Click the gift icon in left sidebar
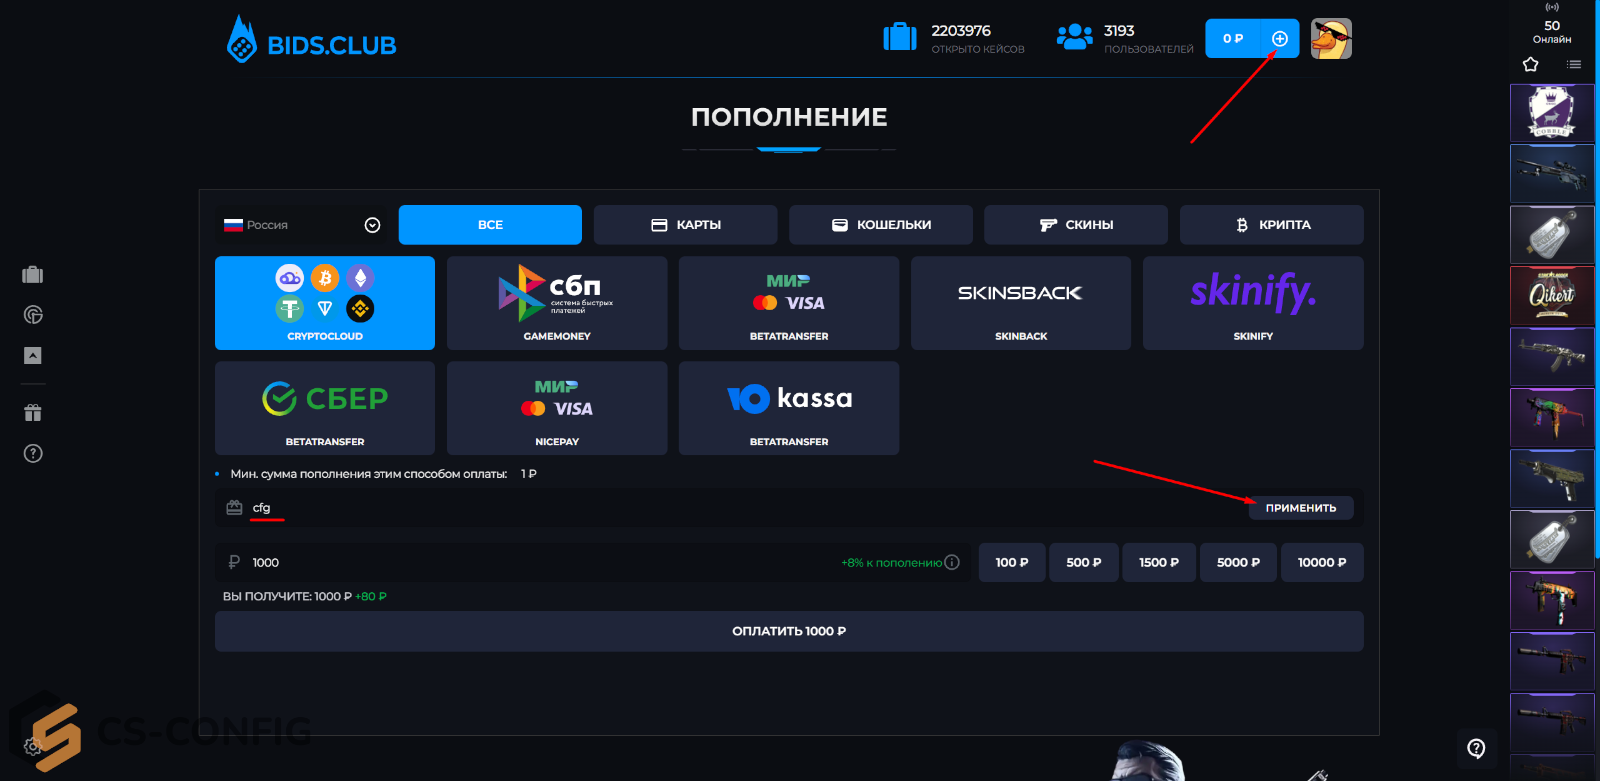The width and height of the screenshot is (1600, 781). [x=33, y=412]
